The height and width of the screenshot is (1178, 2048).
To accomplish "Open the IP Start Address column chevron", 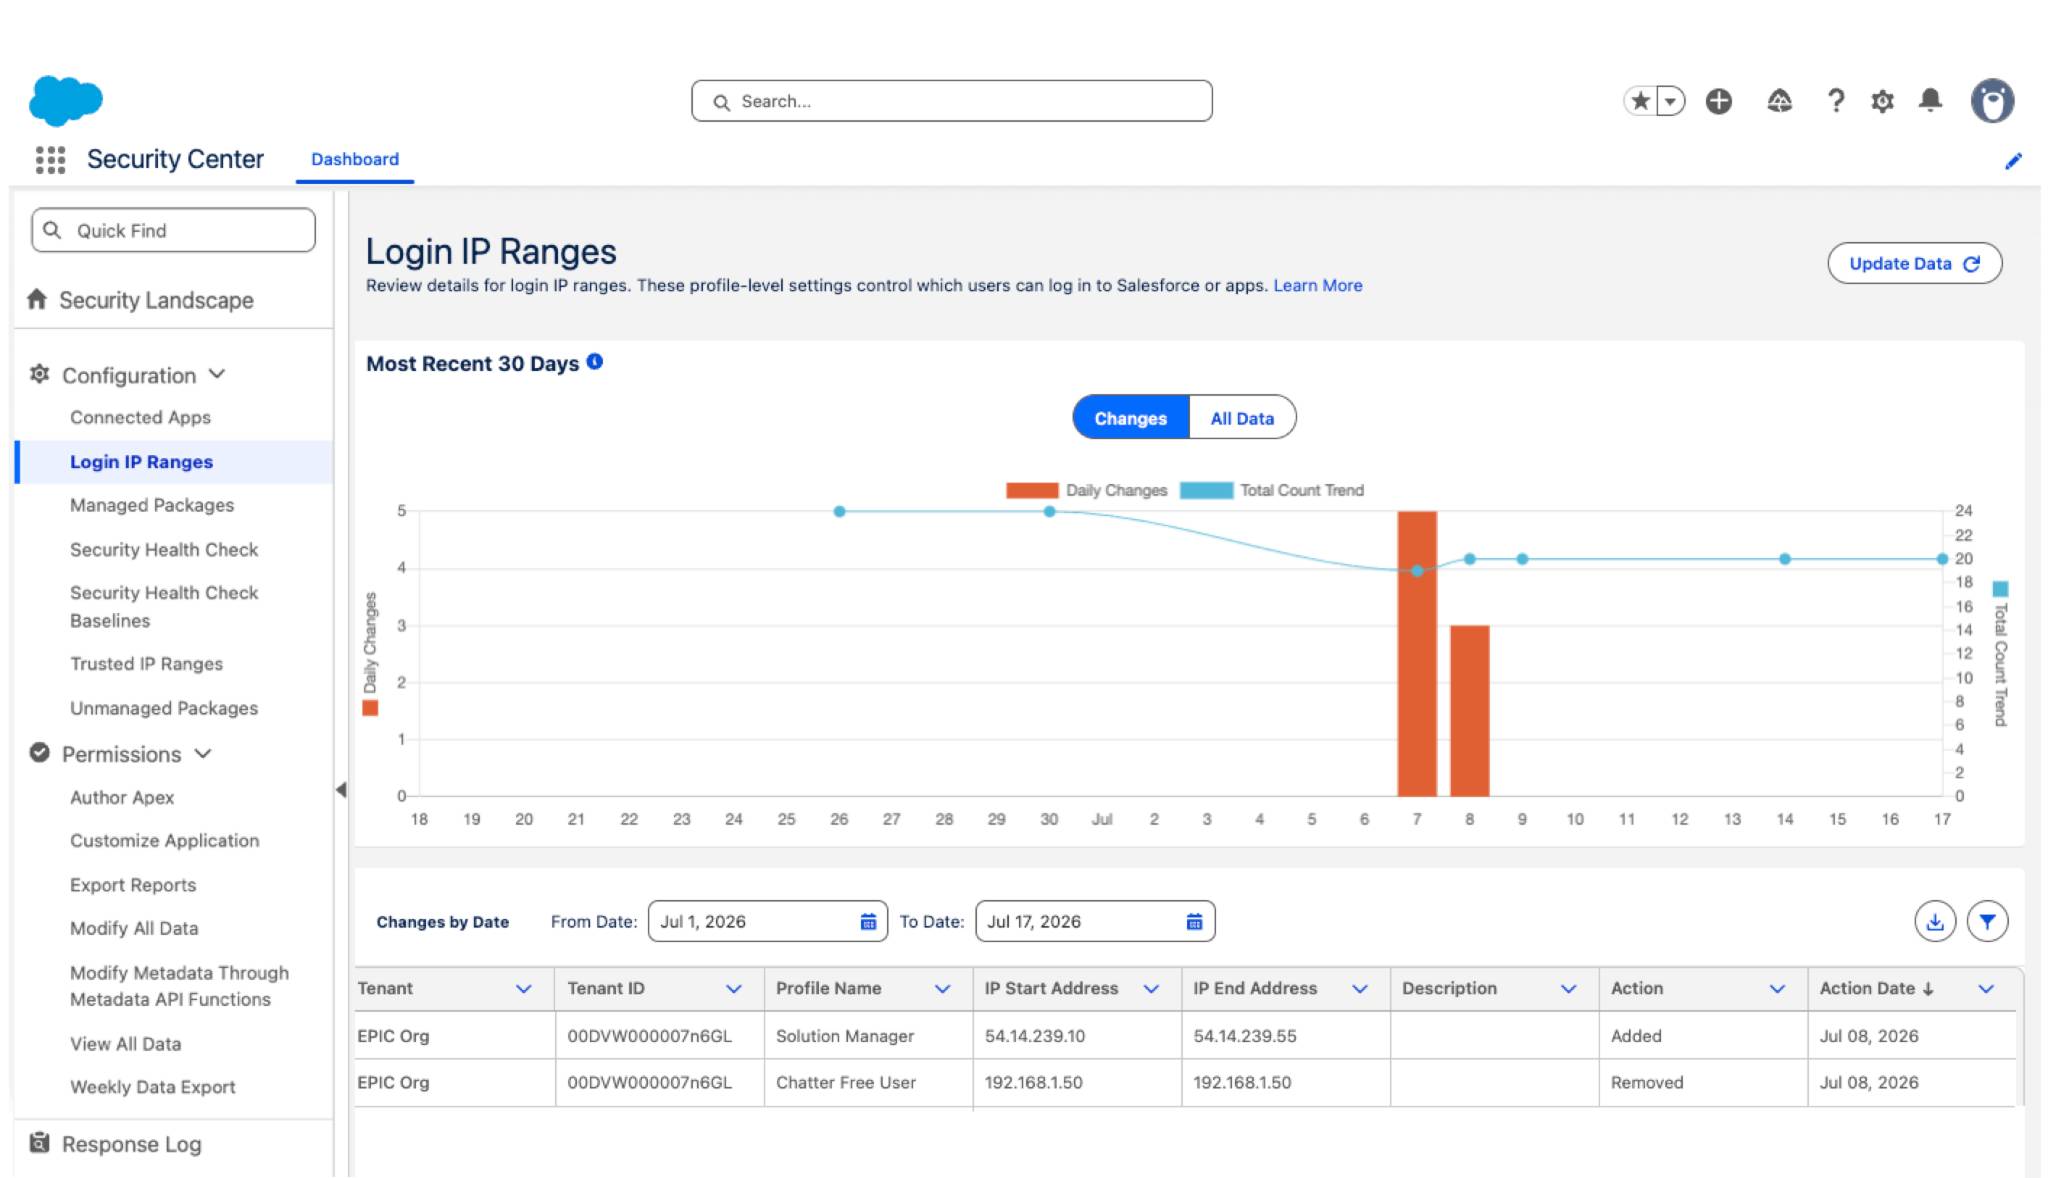I will point(1151,989).
